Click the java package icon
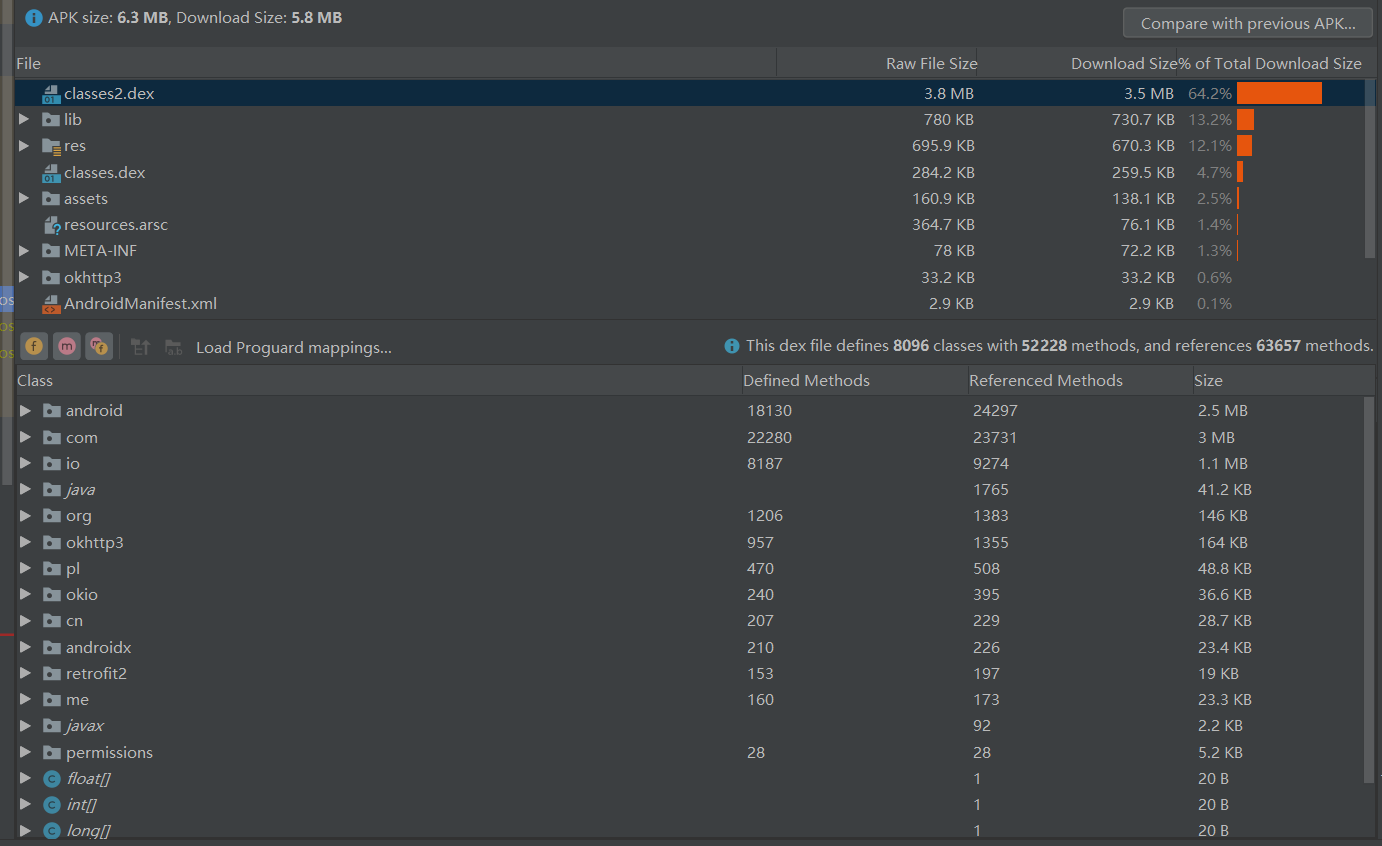This screenshot has height=846, width=1382. coord(52,489)
